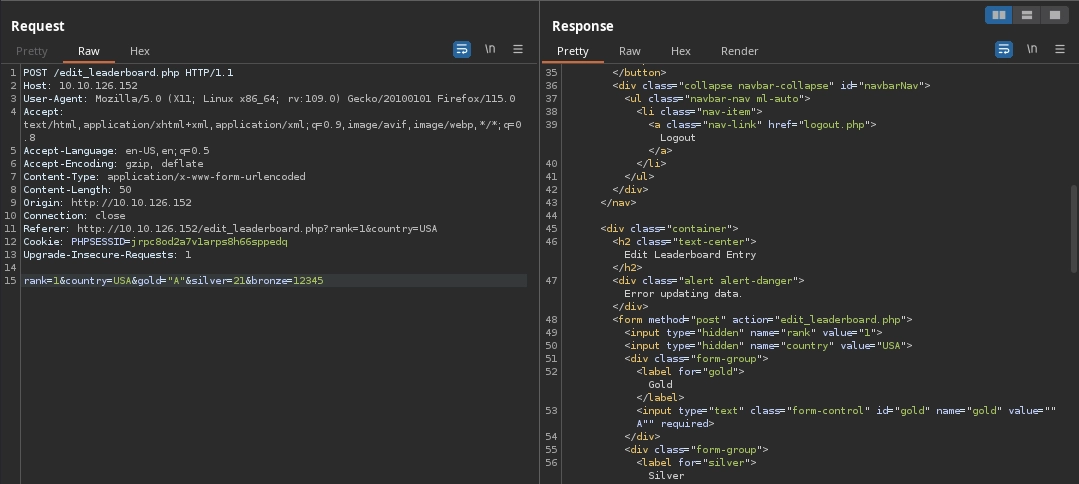Switch to the top-bottom split layout icon
1079x484 pixels.
point(1026,15)
